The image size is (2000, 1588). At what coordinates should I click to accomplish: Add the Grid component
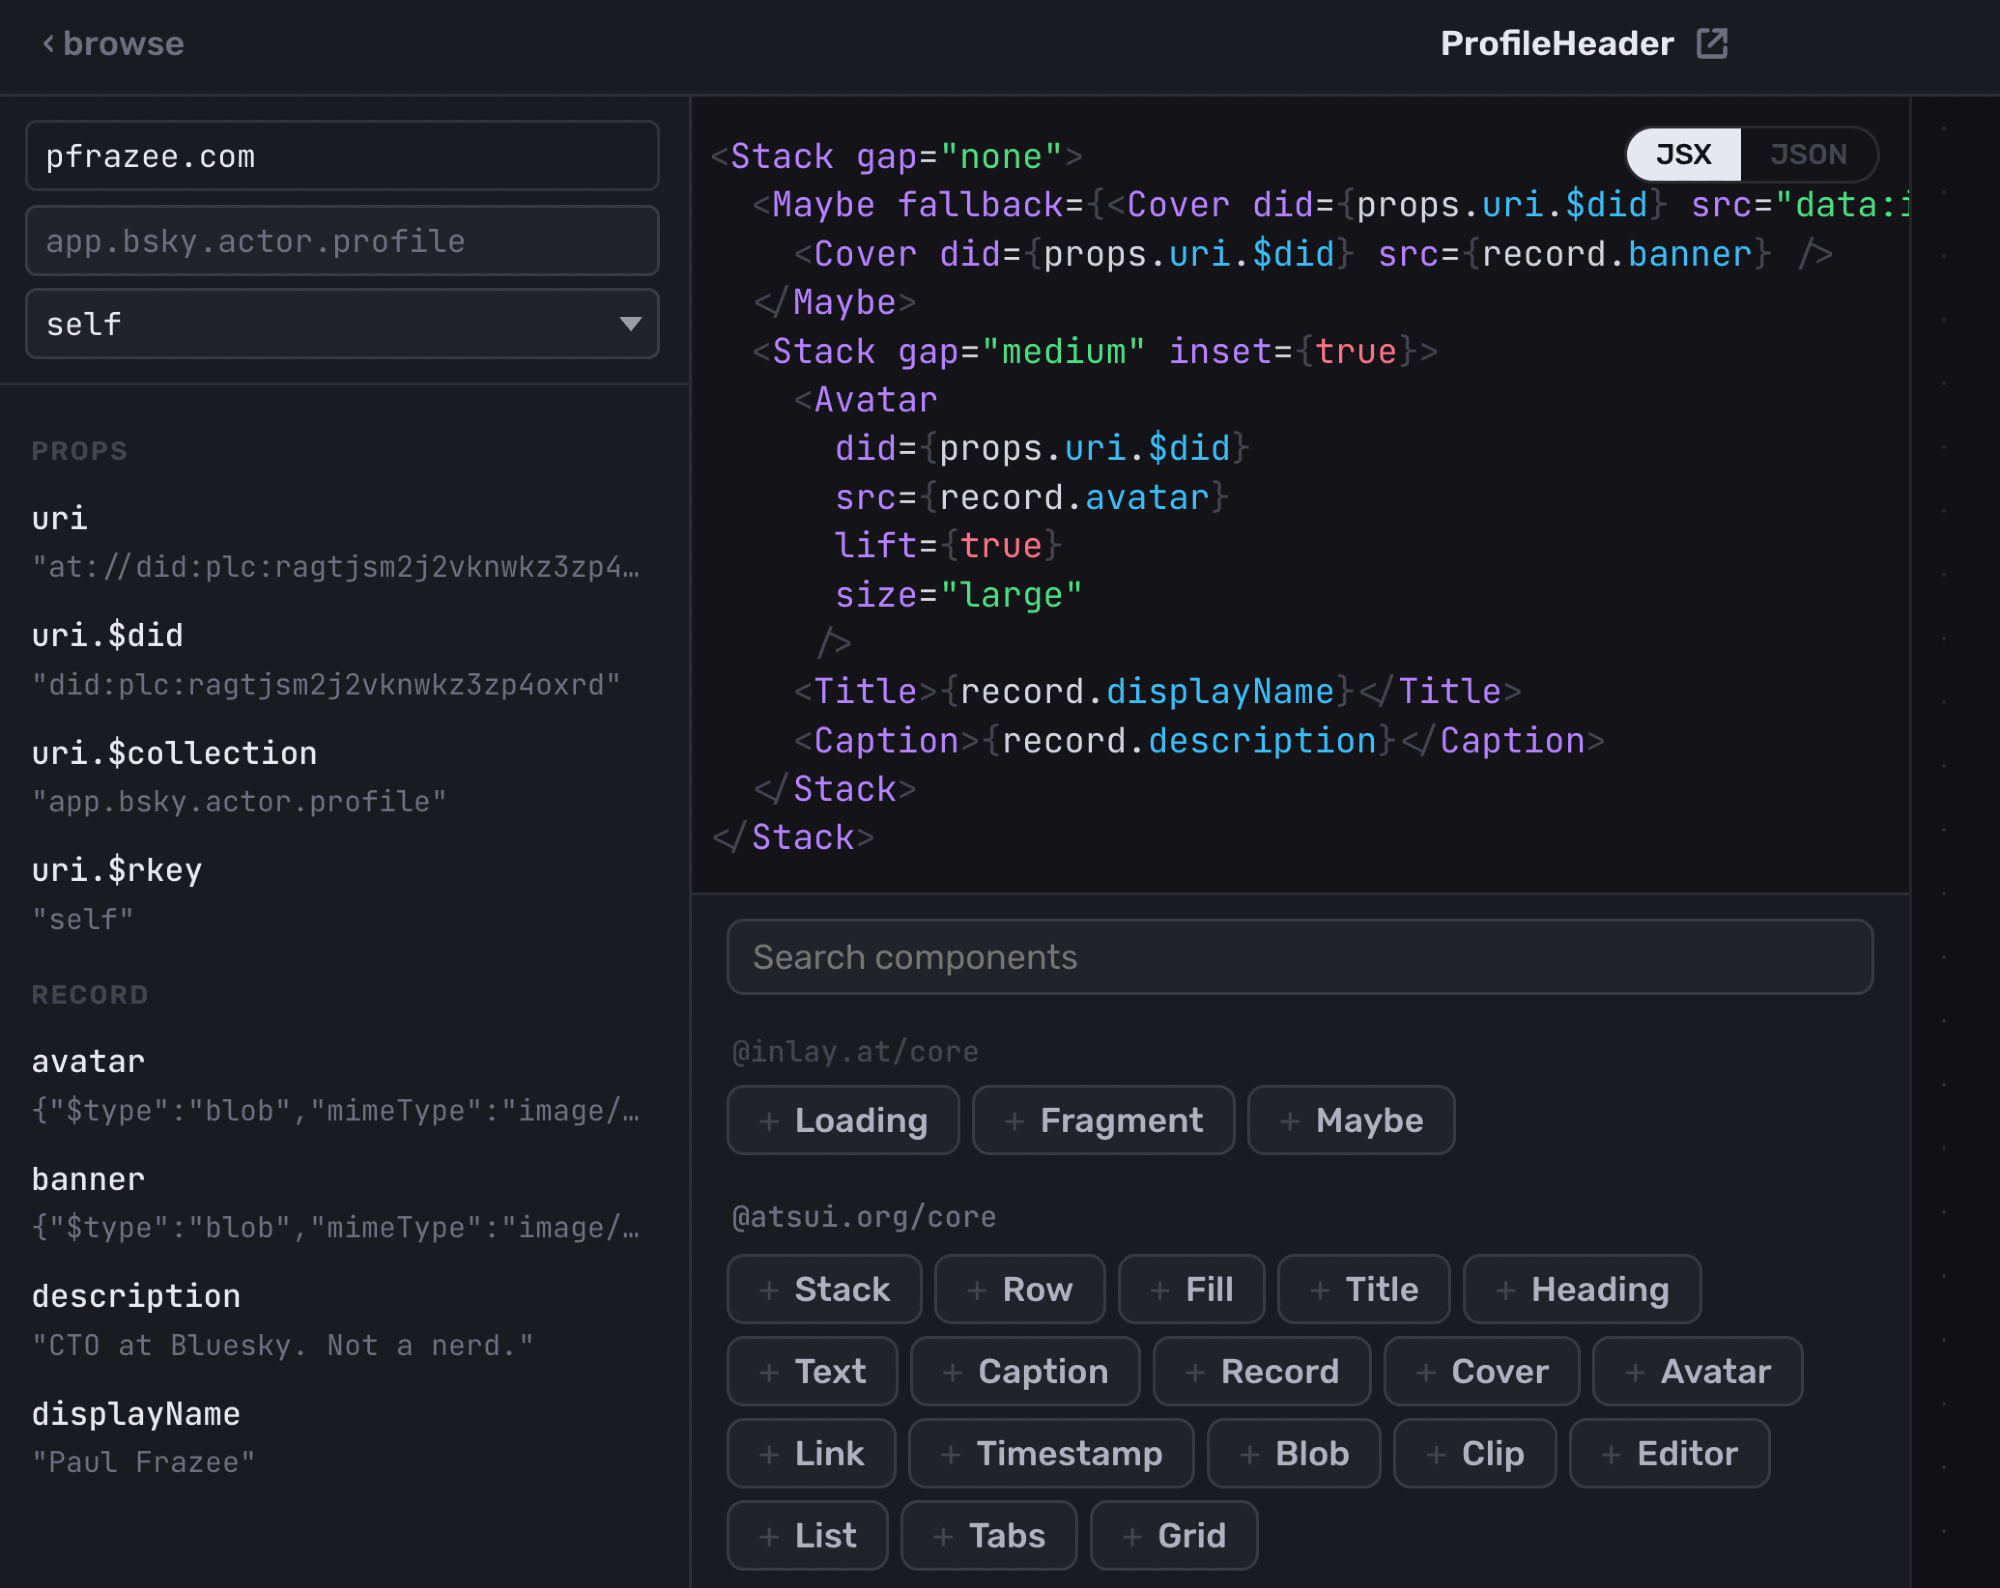point(1173,1535)
